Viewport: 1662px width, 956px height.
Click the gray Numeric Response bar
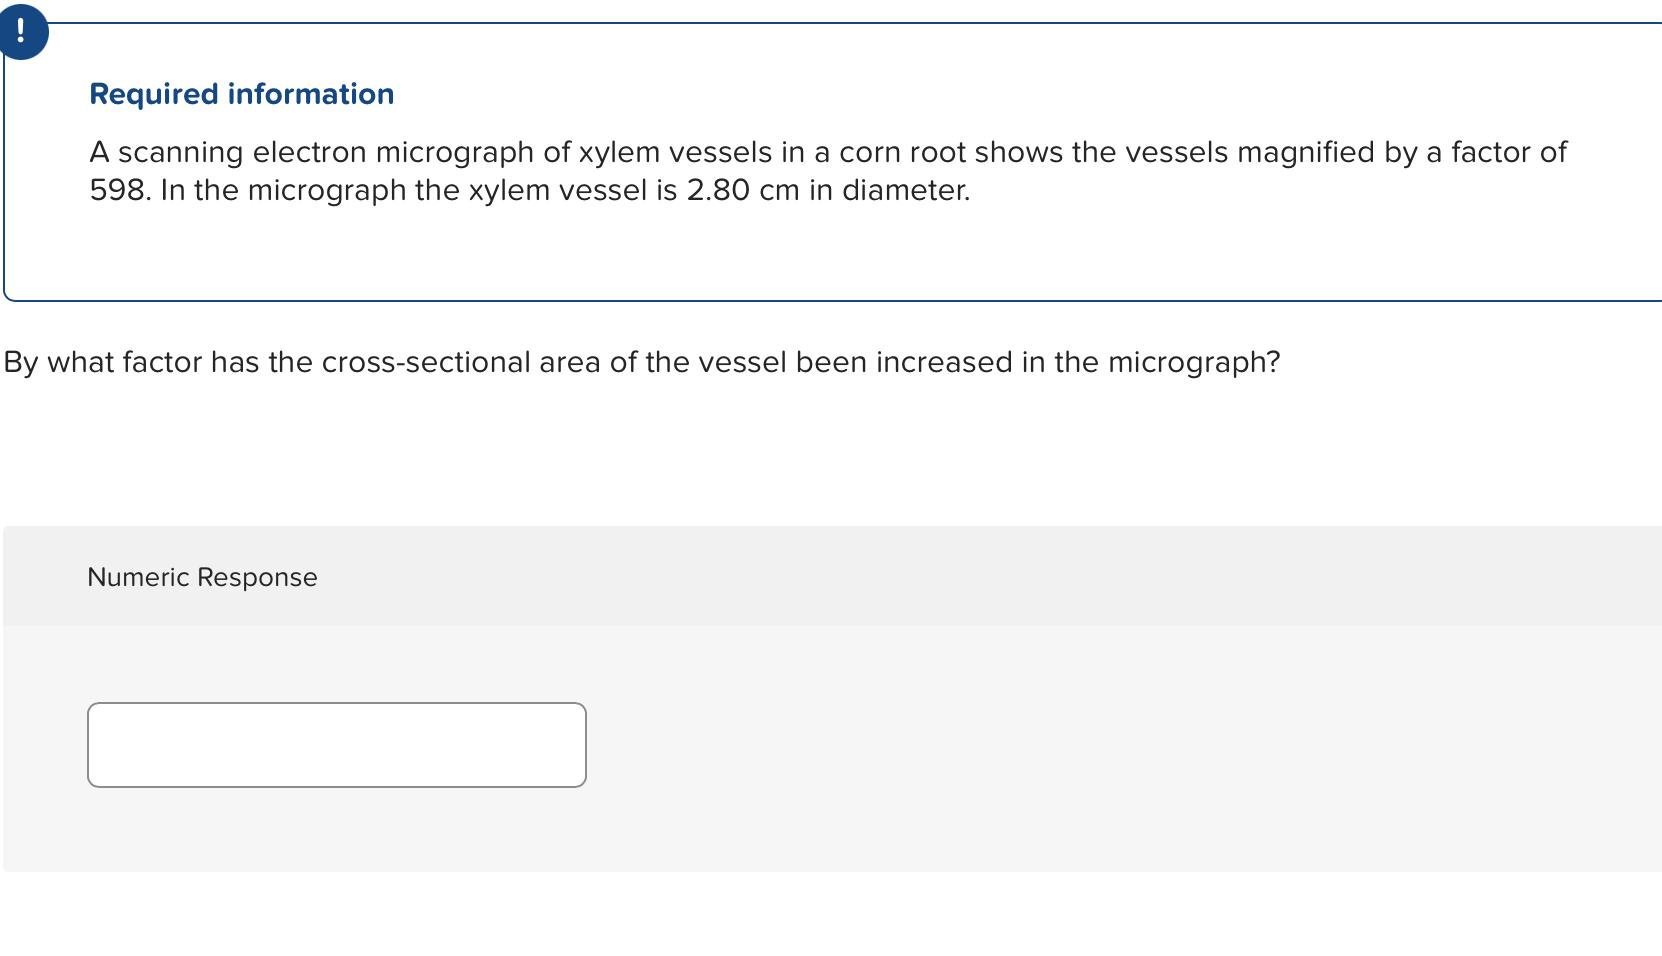pos(800,576)
